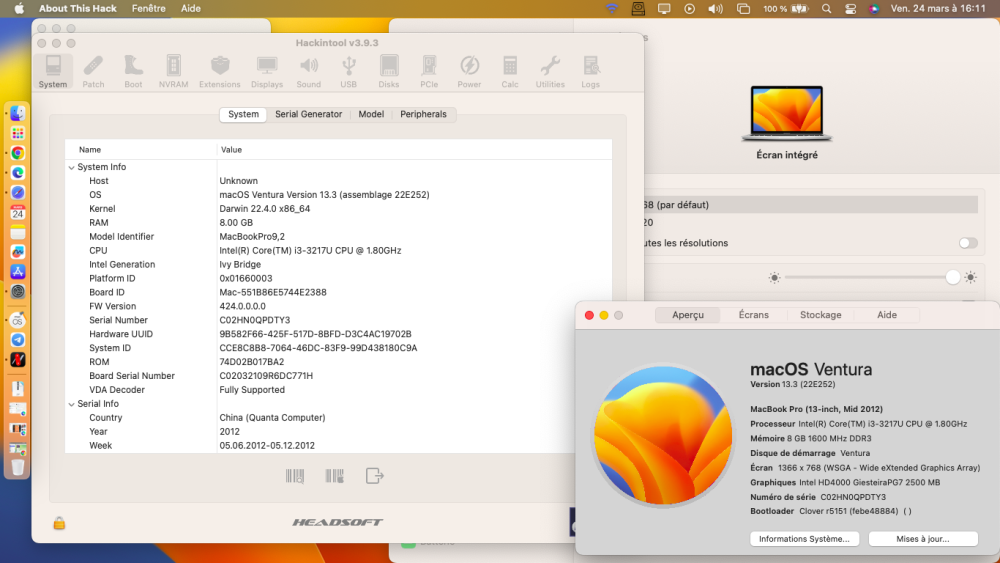Open the Aide menu in the menu bar
The image size is (1000, 563).
(191, 8)
